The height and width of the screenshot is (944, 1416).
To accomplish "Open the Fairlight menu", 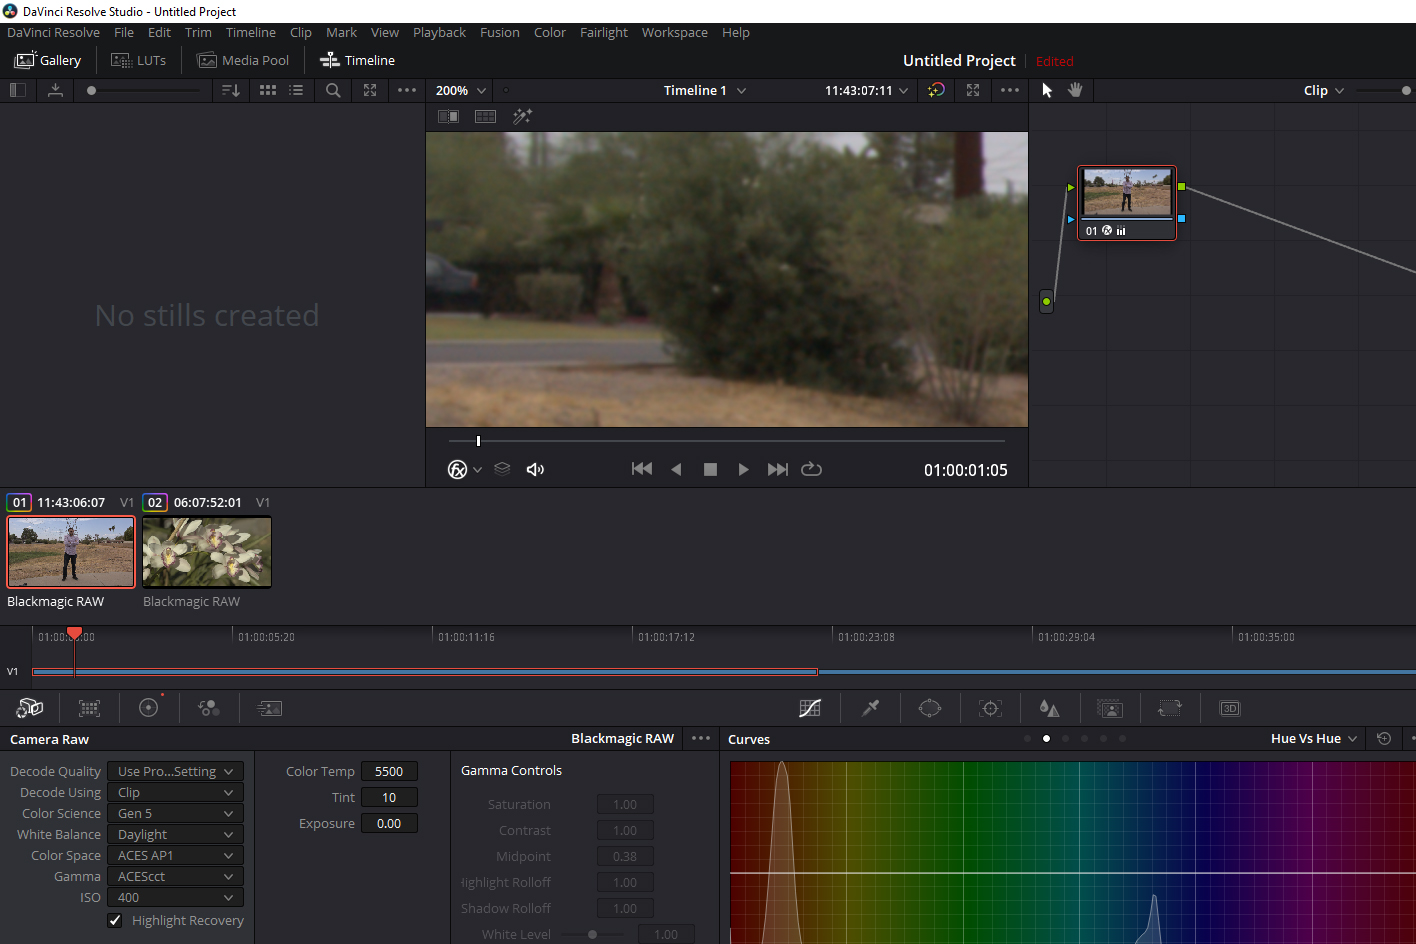I will [603, 32].
